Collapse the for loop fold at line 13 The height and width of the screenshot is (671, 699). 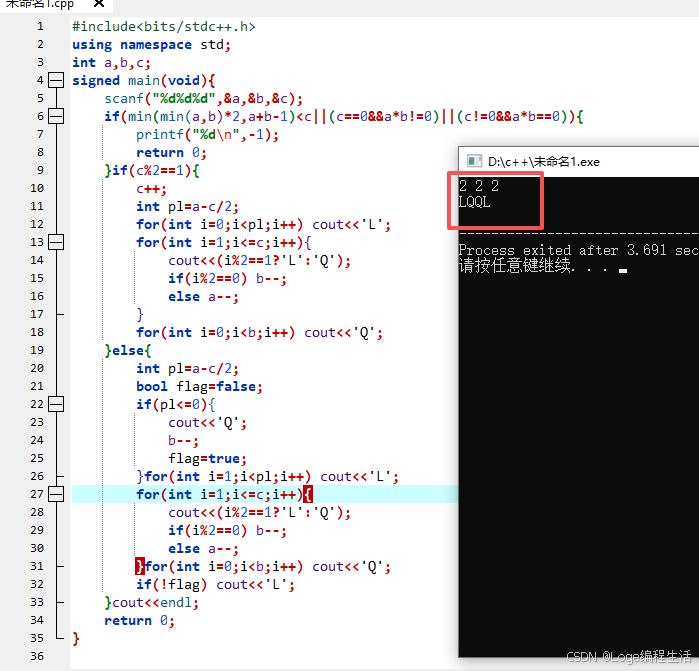point(56,242)
